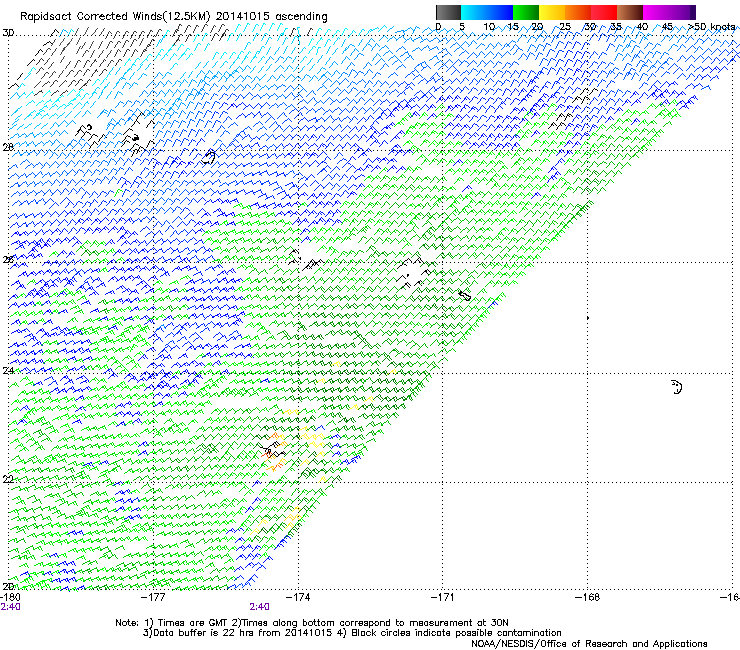Select latitude label '22' on left axis
Viewport: 740px width, 650px height.
8,479
